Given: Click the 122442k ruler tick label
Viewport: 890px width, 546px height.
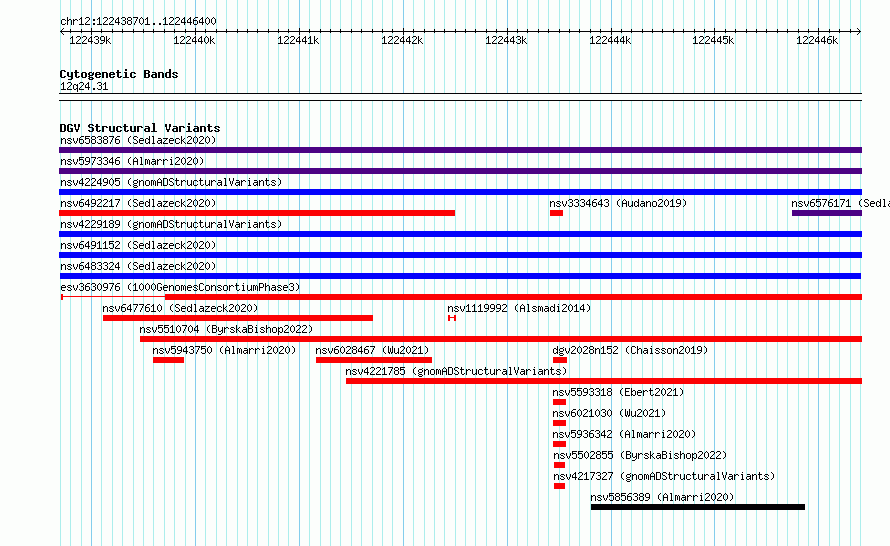Looking at the screenshot, I should point(402,40).
